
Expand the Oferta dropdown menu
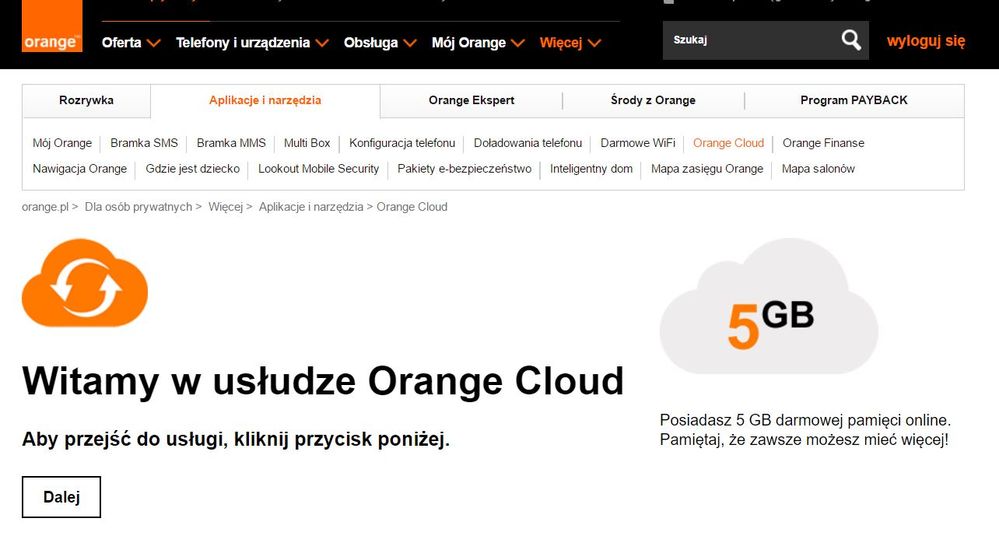pyautogui.click(x=131, y=43)
